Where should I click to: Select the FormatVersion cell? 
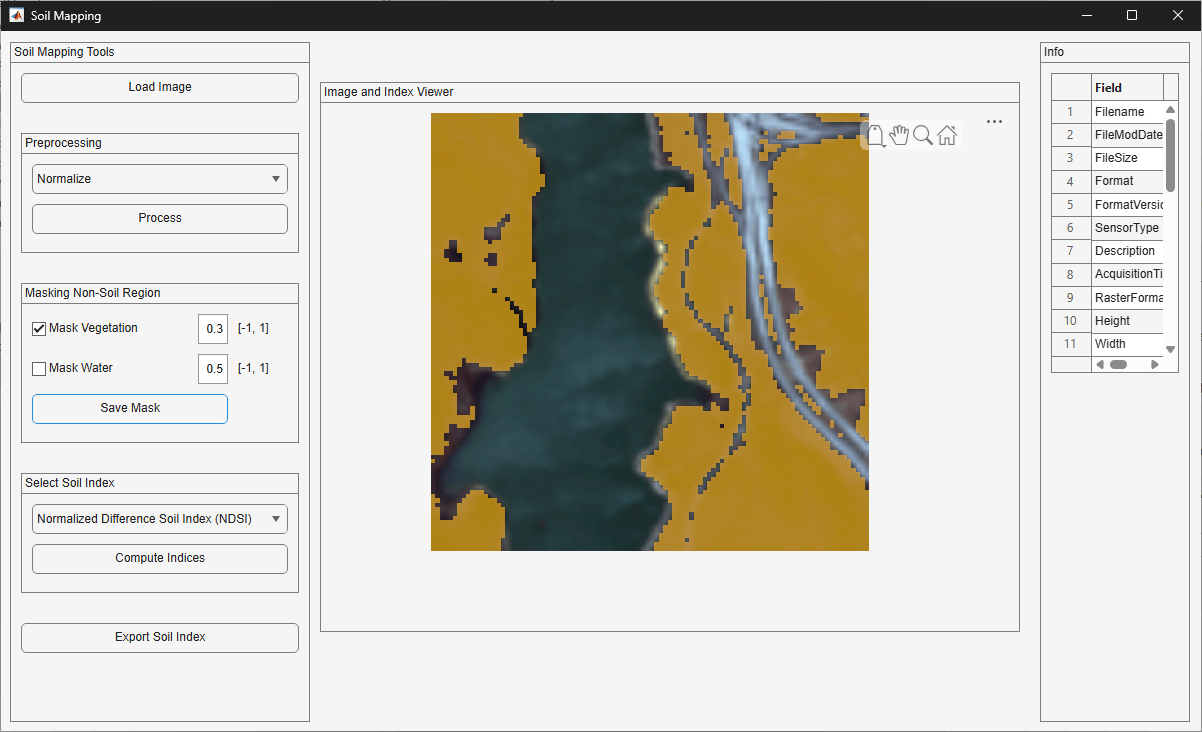click(x=1127, y=205)
